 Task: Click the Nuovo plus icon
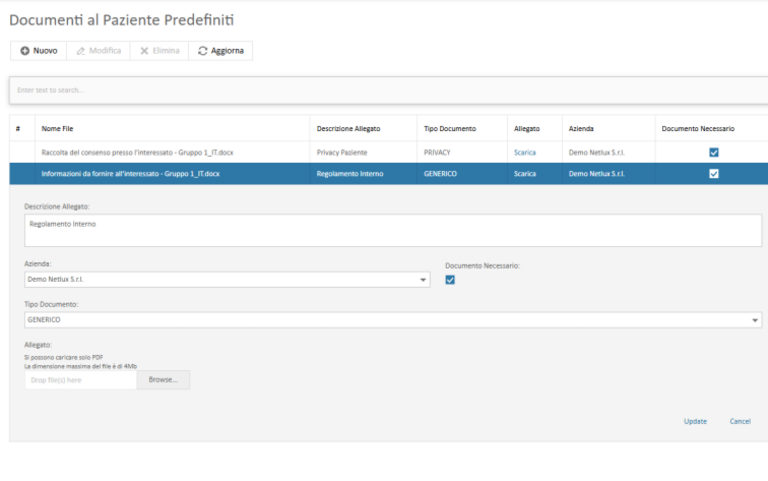click(25, 51)
